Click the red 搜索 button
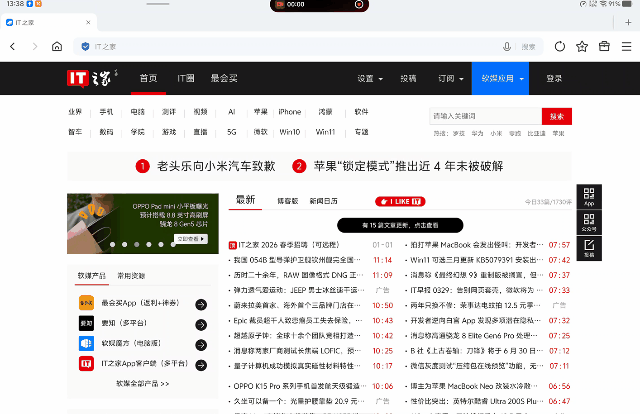Screen dimensions: 640x414 pos(556,116)
